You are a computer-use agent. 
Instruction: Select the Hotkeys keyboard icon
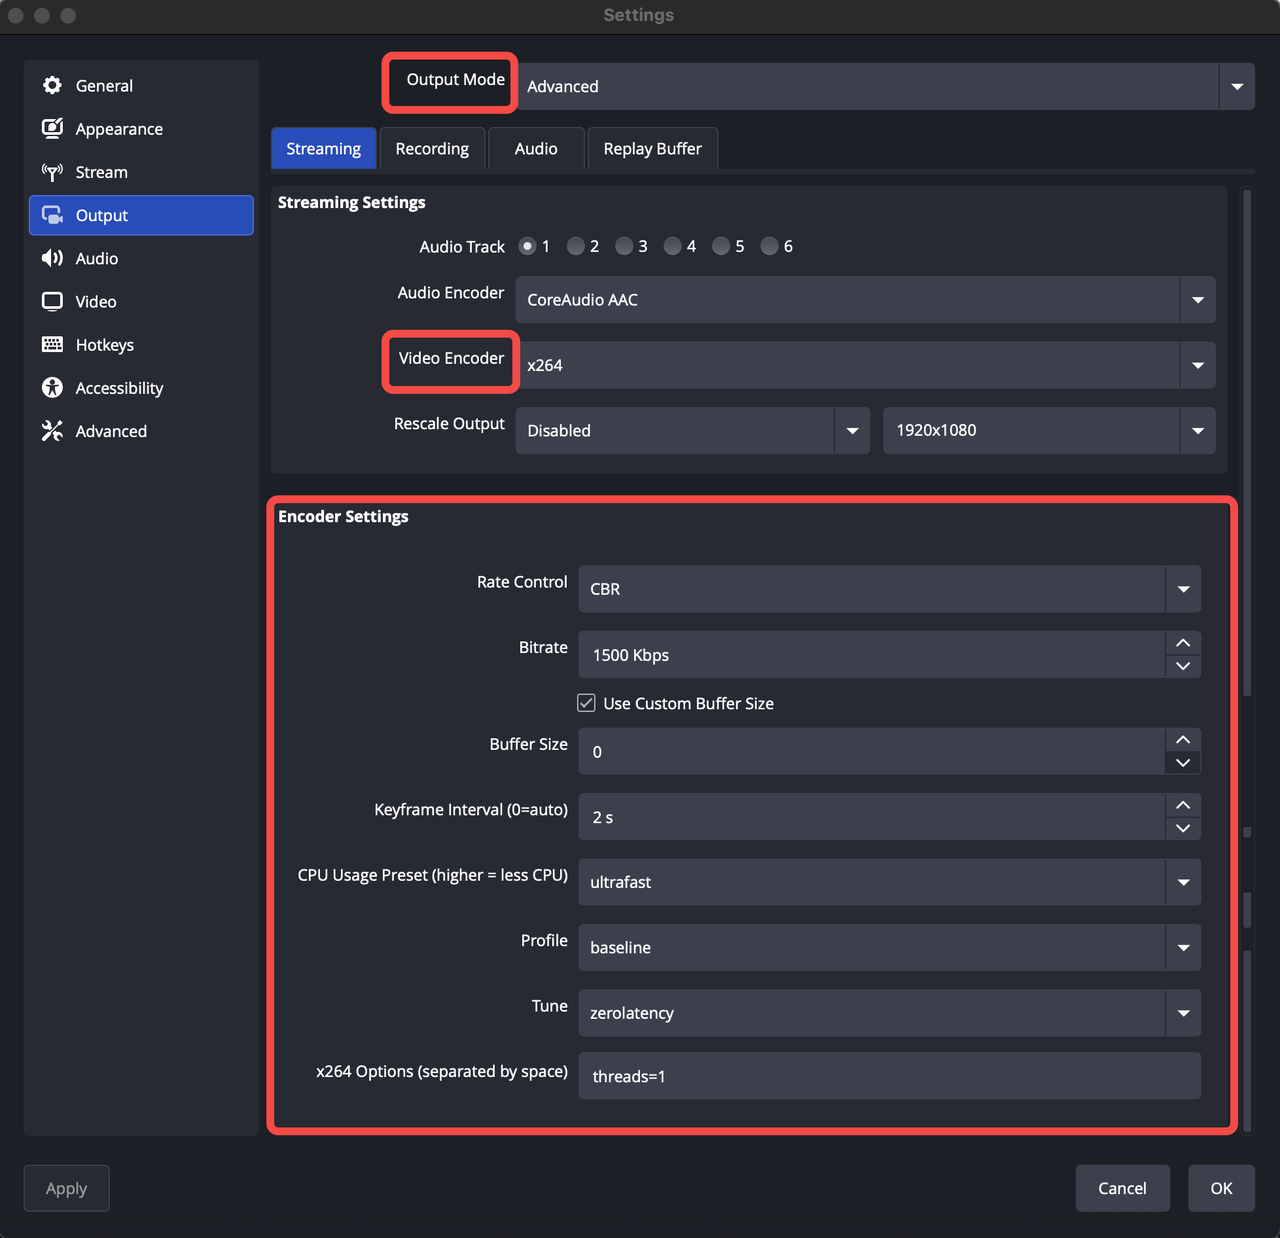tap(52, 345)
